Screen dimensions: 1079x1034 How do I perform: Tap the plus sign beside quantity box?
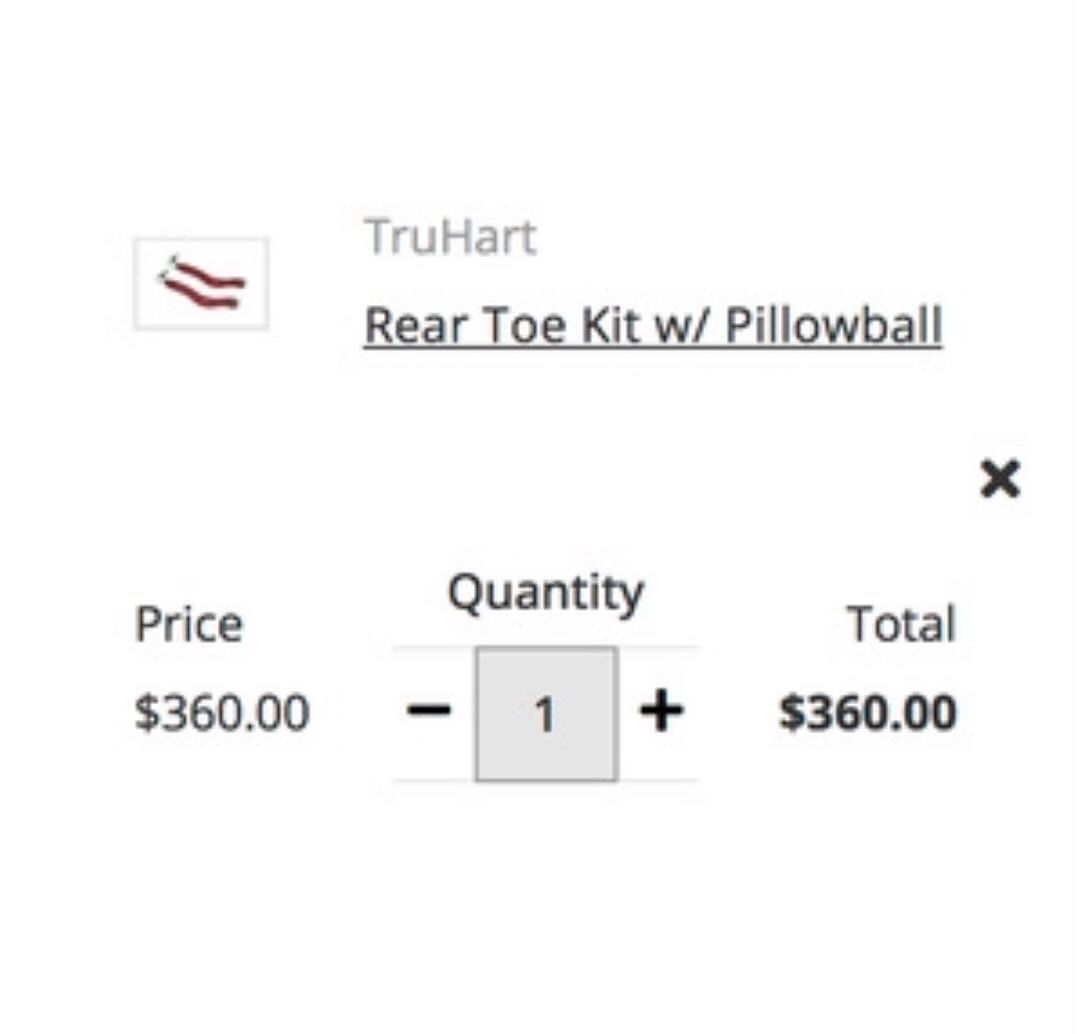click(x=661, y=712)
